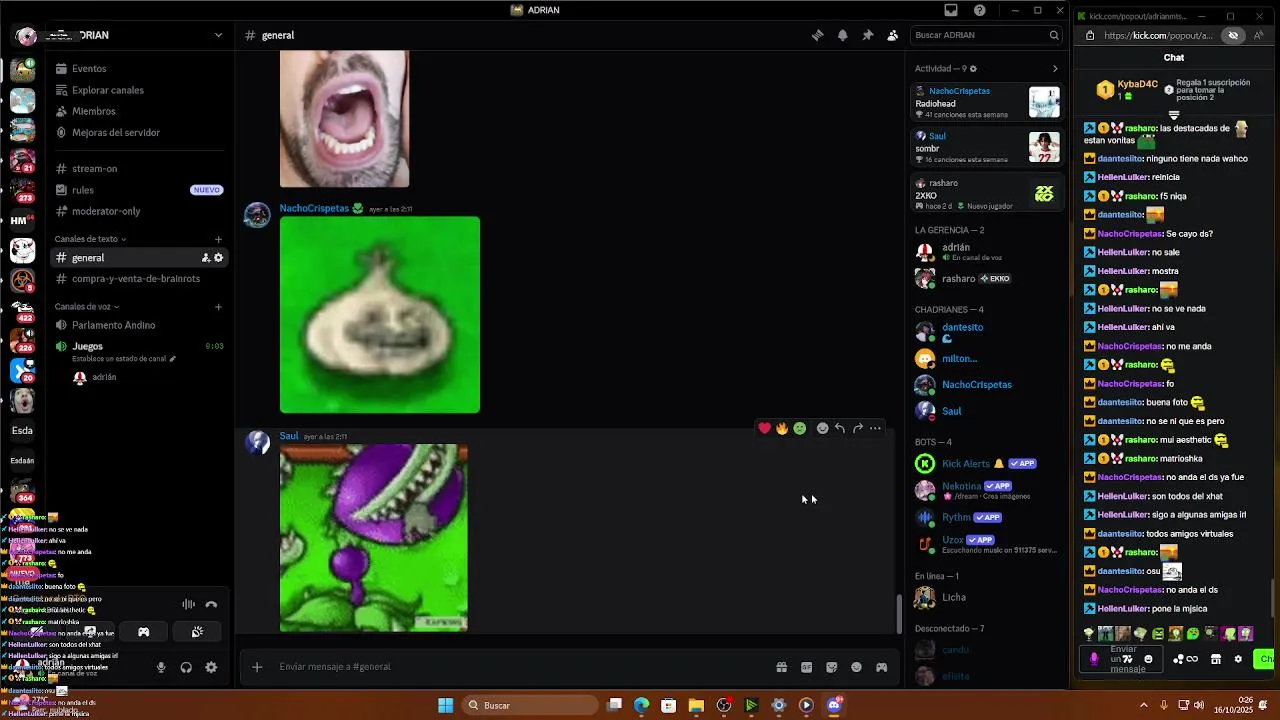This screenshot has width=1280, height=720.
Task: Mute microphone in Discord user panel
Action: (x=161, y=667)
